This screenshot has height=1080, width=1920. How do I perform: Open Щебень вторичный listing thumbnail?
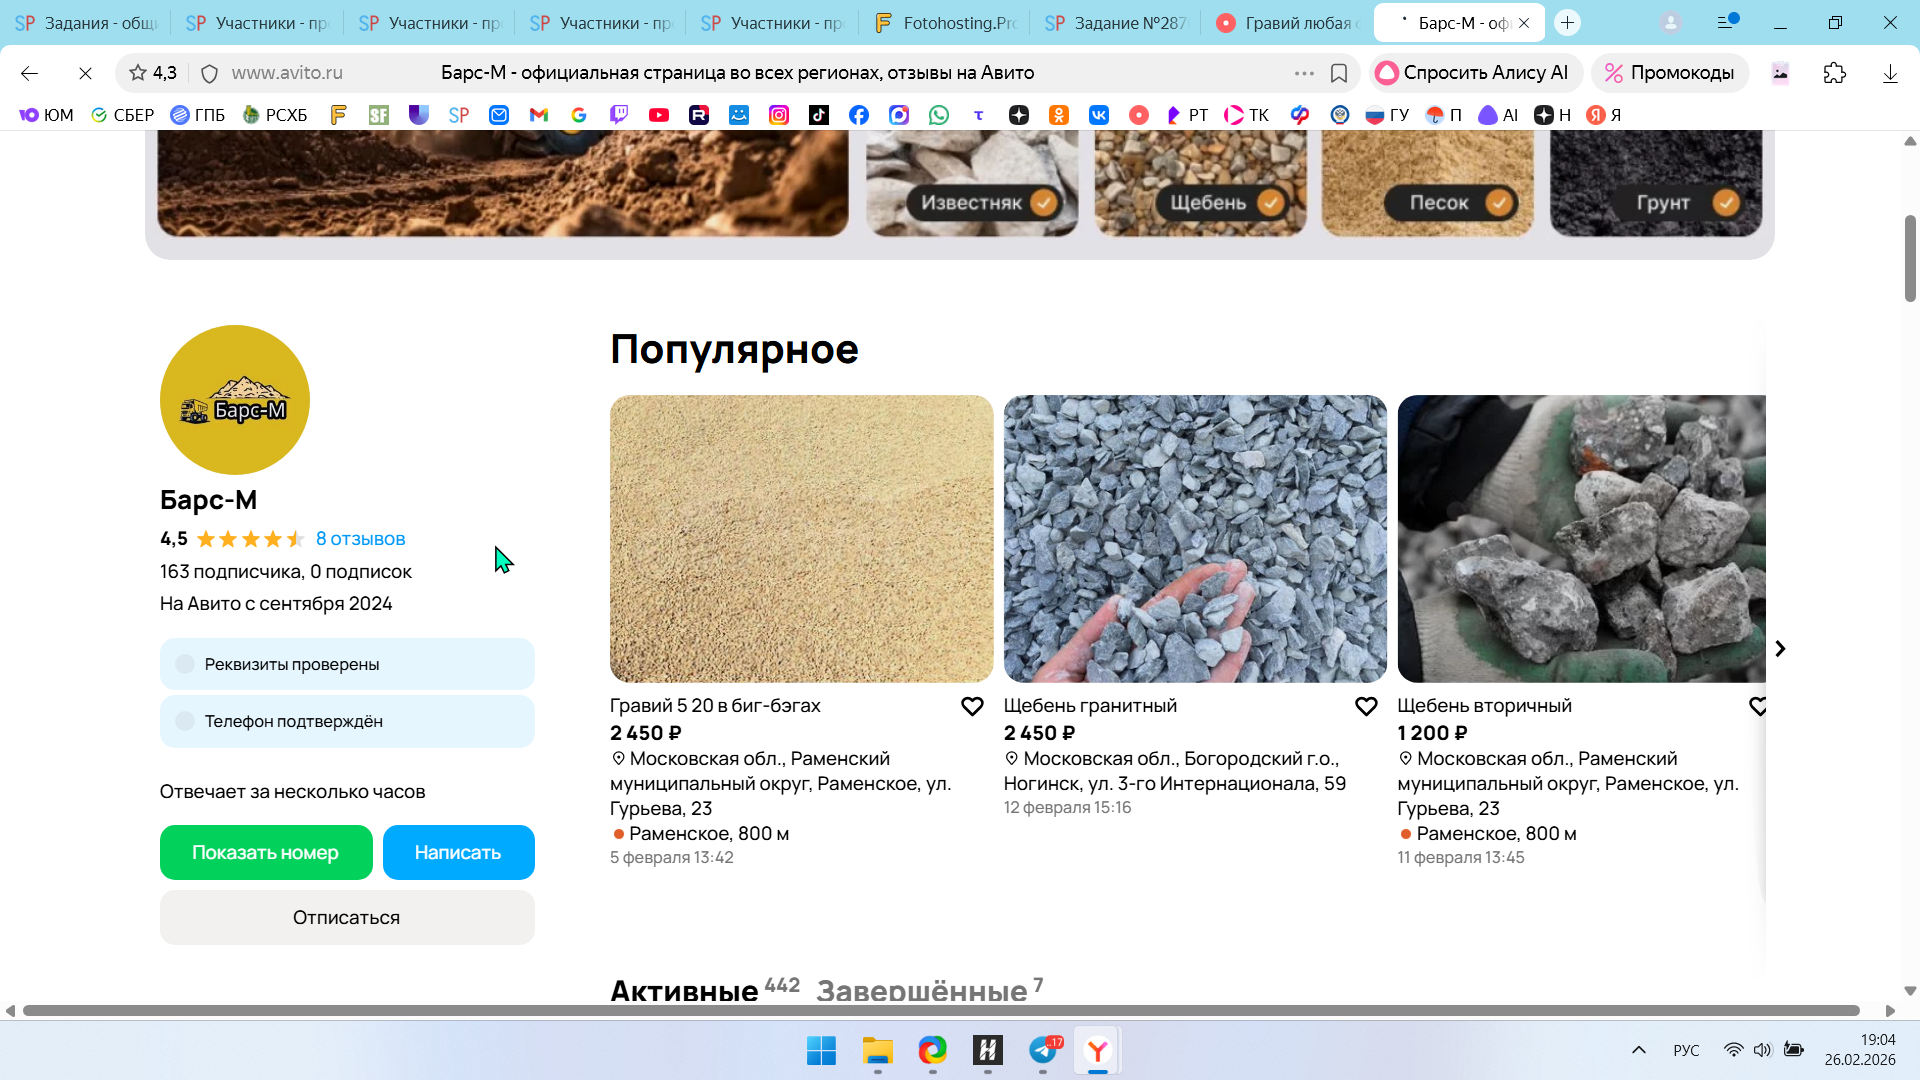(x=1581, y=539)
